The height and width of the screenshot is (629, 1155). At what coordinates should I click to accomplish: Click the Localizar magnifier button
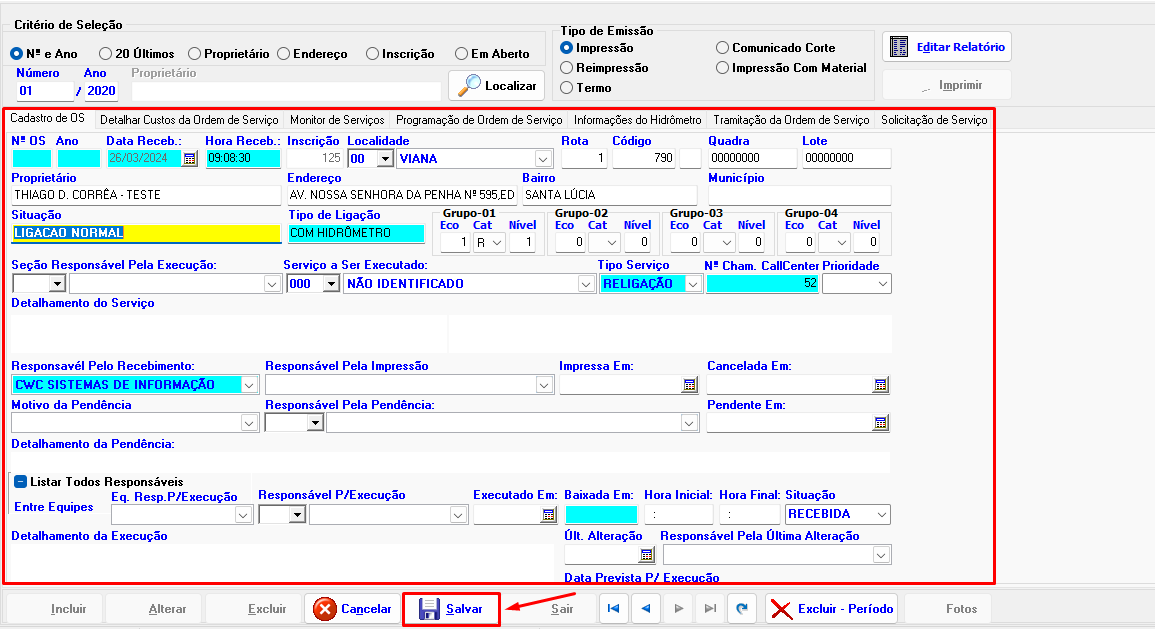(497, 85)
